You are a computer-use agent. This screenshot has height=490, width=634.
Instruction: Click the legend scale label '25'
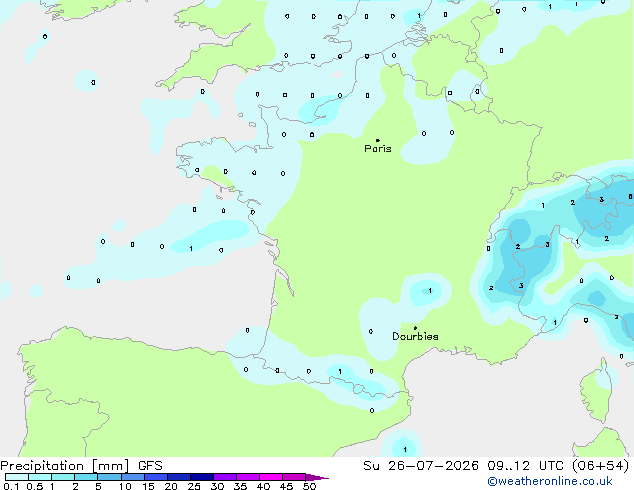pyautogui.click(x=194, y=486)
